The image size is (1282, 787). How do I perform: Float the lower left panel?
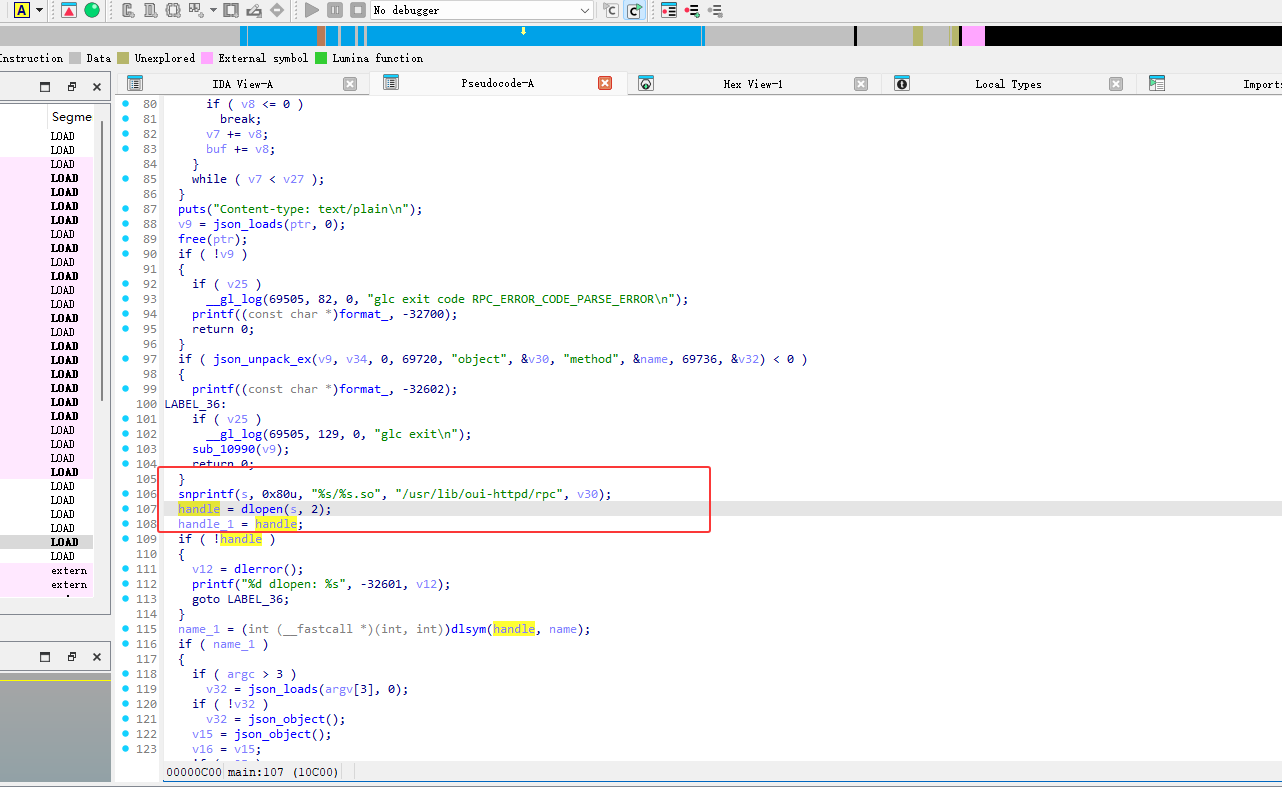pyautogui.click(x=72, y=657)
